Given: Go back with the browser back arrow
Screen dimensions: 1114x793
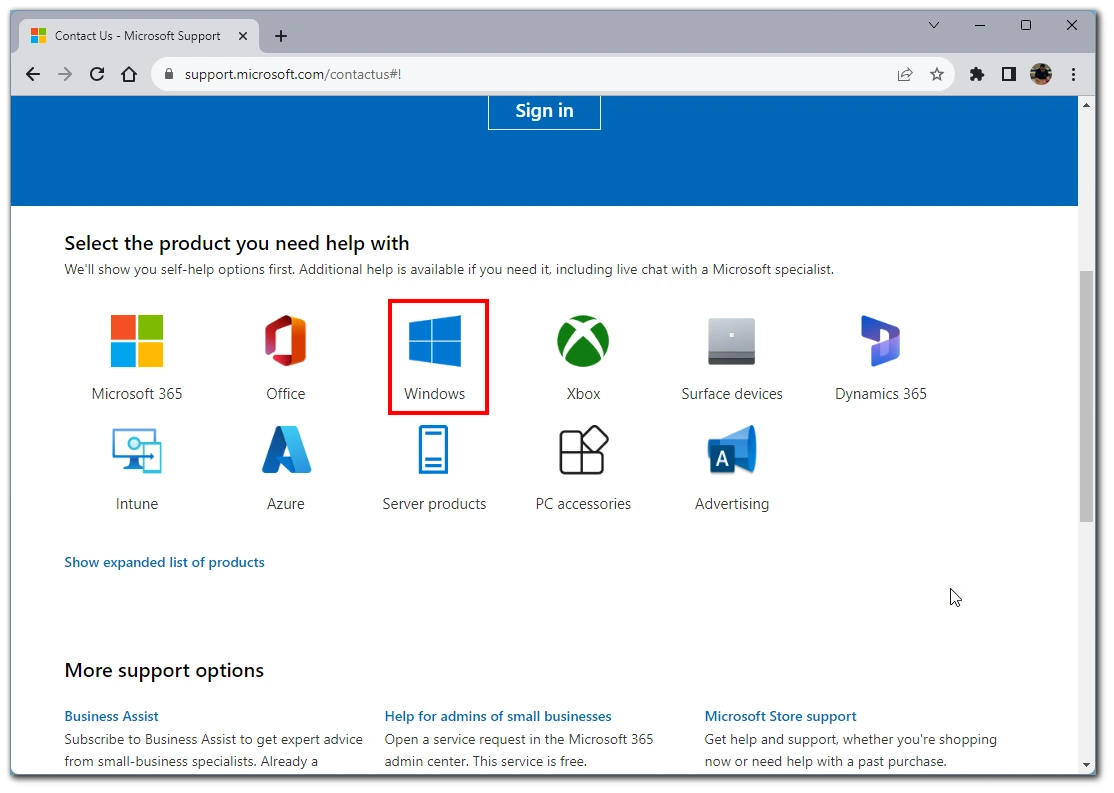Looking at the screenshot, I should click(x=33, y=74).
